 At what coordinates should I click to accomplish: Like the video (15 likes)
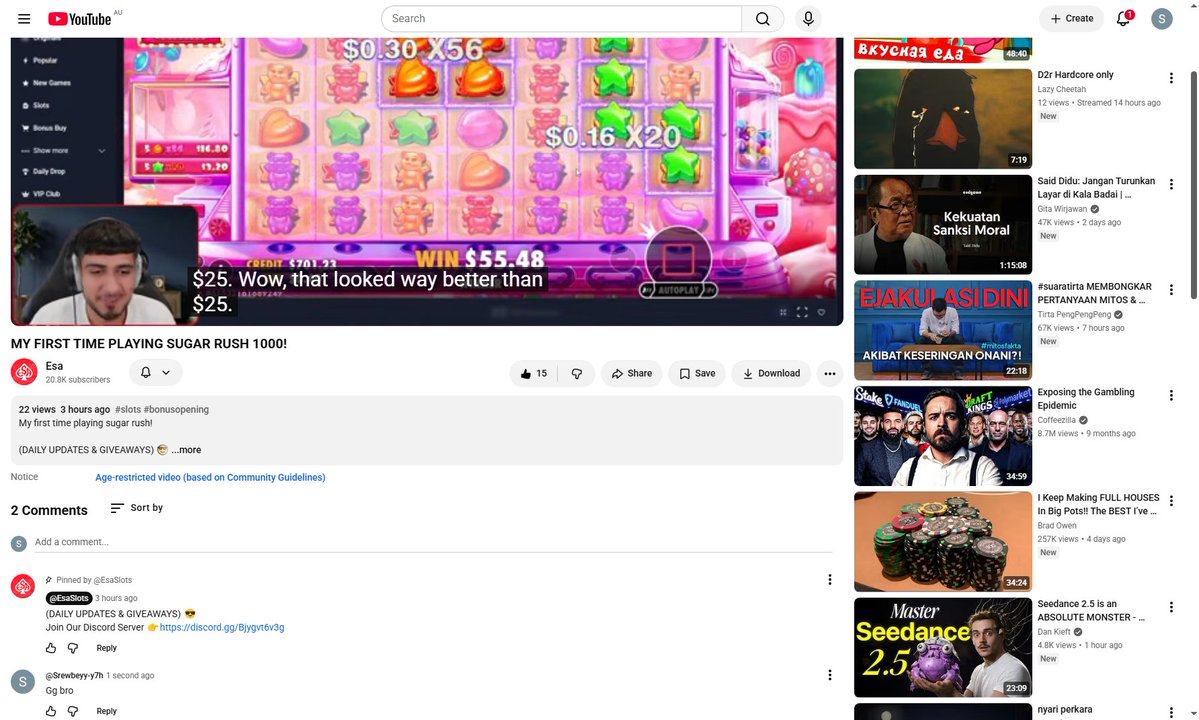[x=534, y=374]
